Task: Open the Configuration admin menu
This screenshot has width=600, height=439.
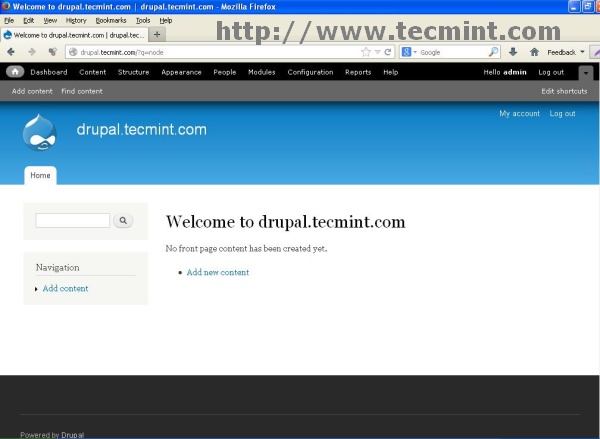Action: pos(310,72)
